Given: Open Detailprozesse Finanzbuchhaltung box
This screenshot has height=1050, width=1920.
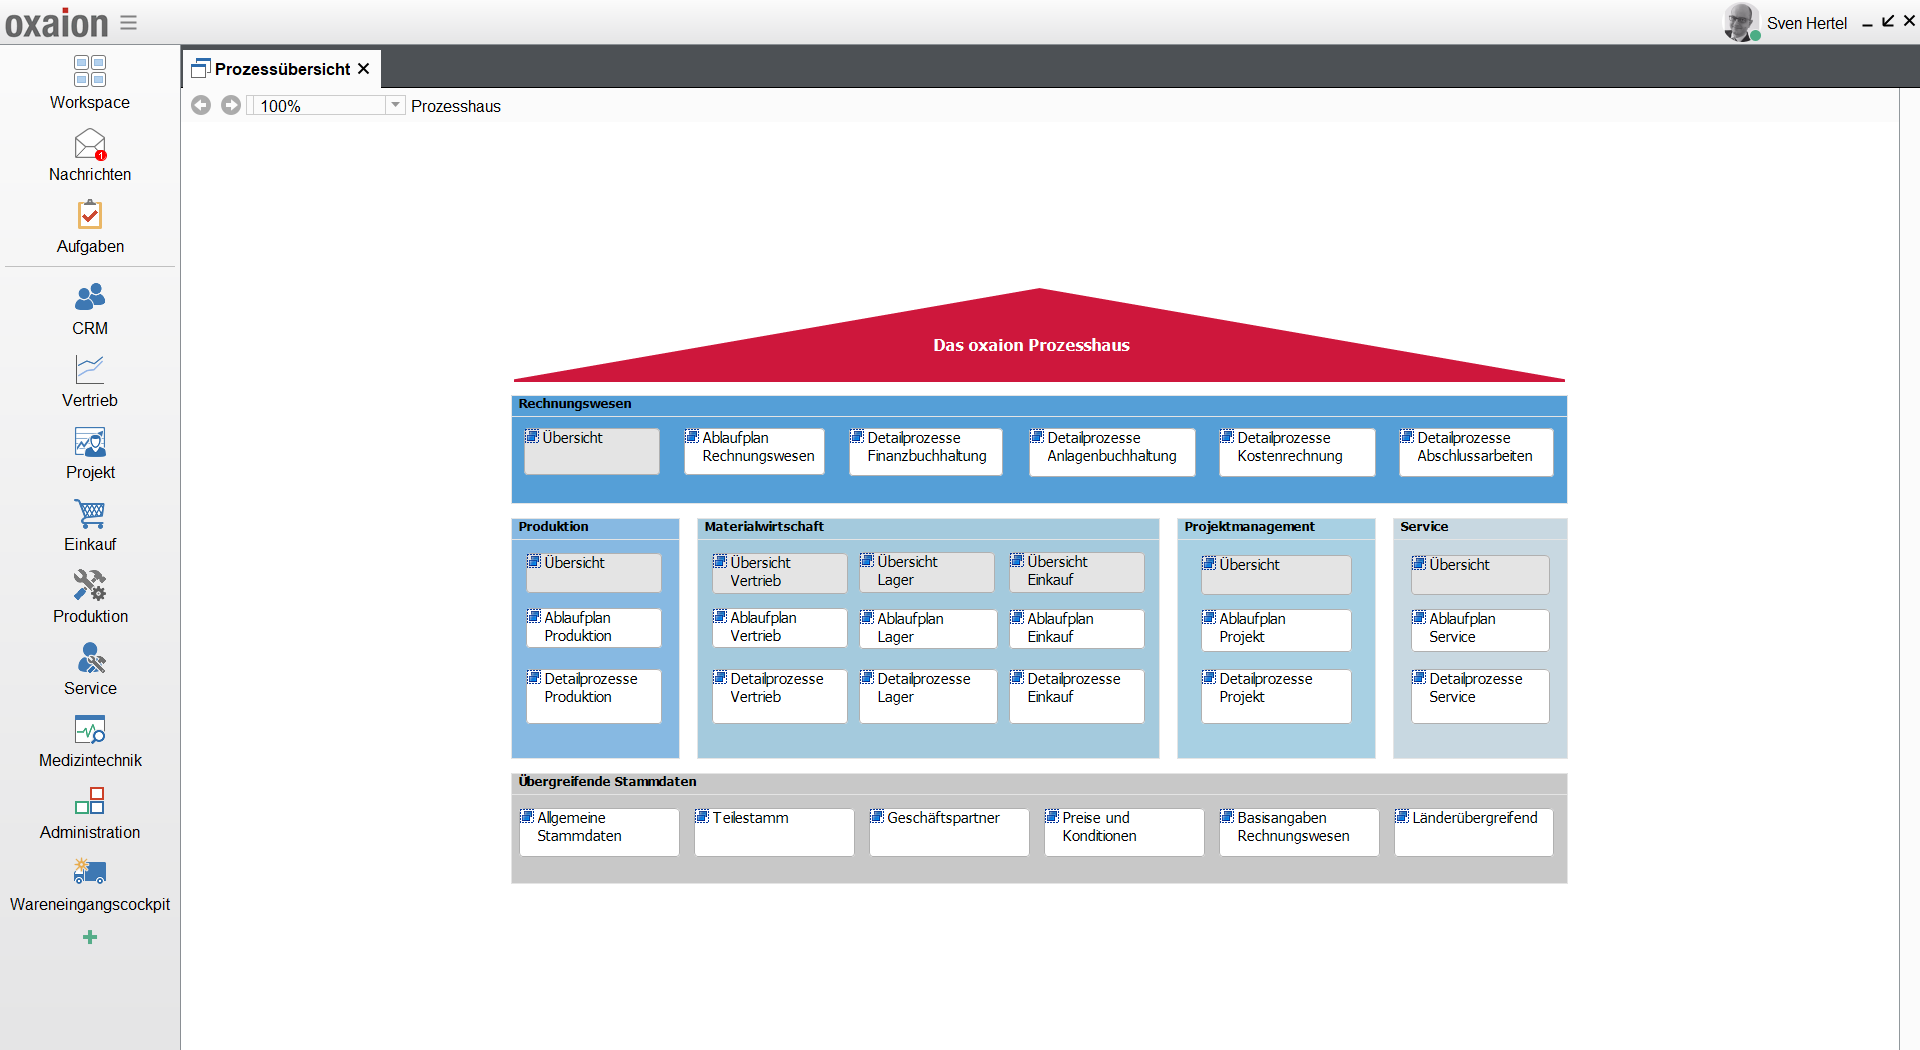Looking at the screenshot, I should coord(926,451).
